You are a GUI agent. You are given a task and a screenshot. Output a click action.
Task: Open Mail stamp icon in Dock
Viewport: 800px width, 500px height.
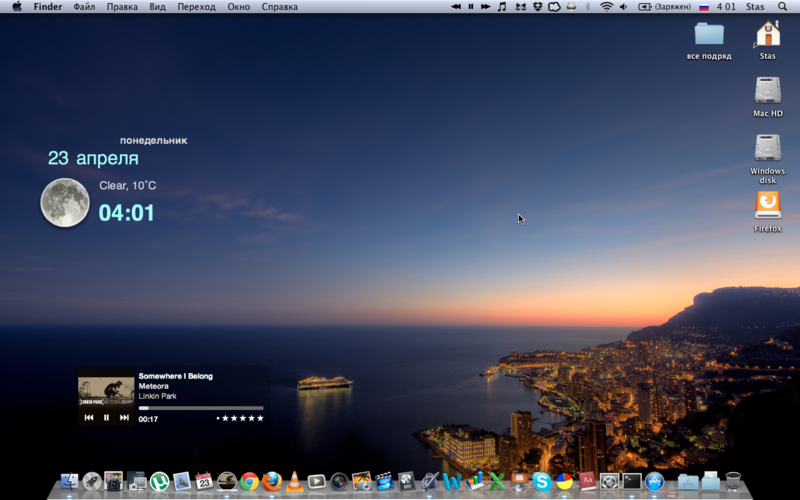182,481
